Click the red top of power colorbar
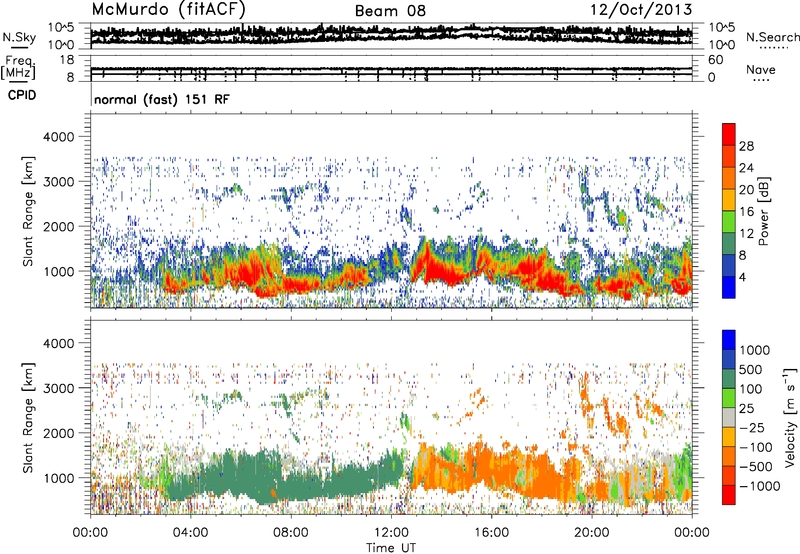This screenshot has height=554, width=800. [729, 134]
